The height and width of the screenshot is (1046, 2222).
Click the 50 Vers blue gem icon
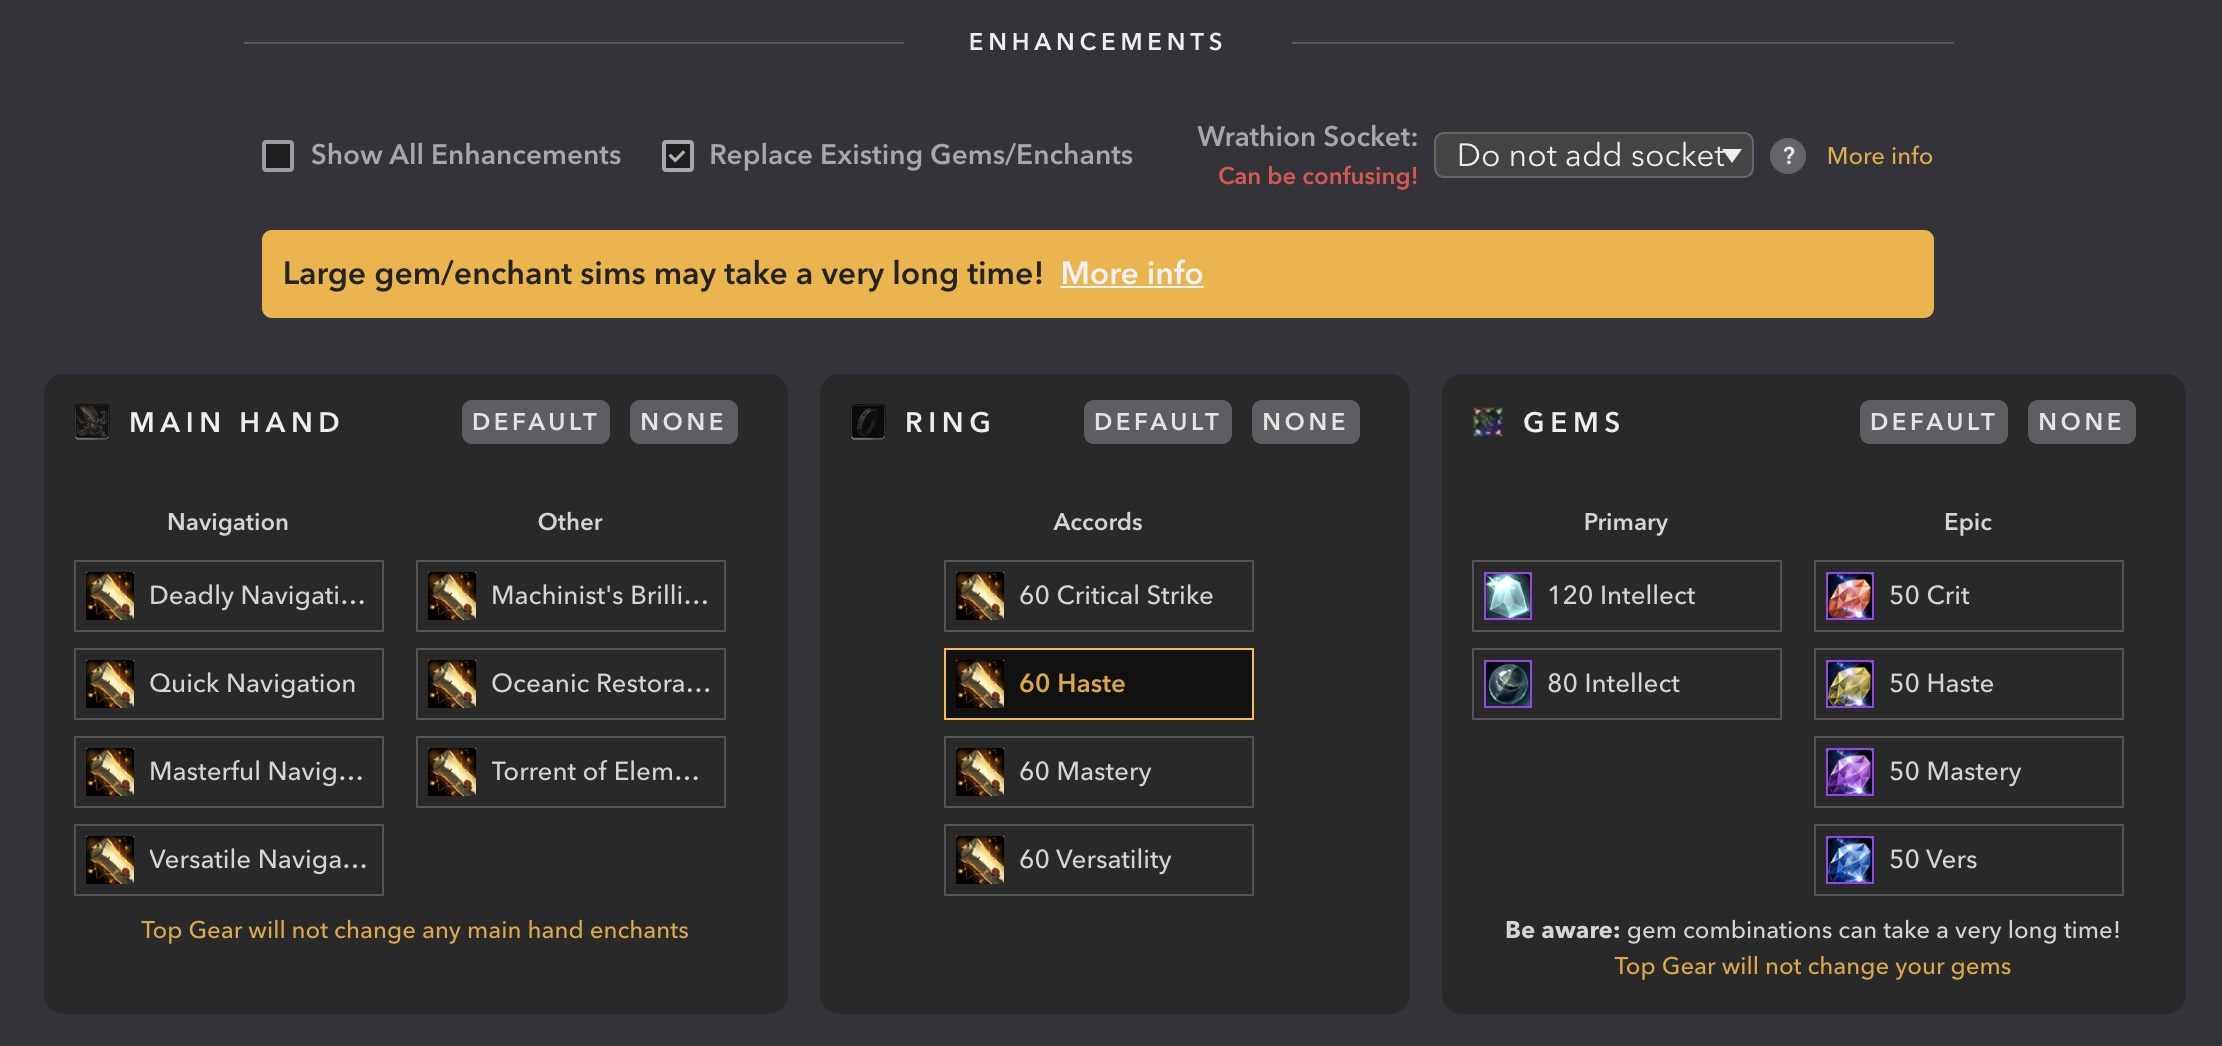[x=1850, y=860]
